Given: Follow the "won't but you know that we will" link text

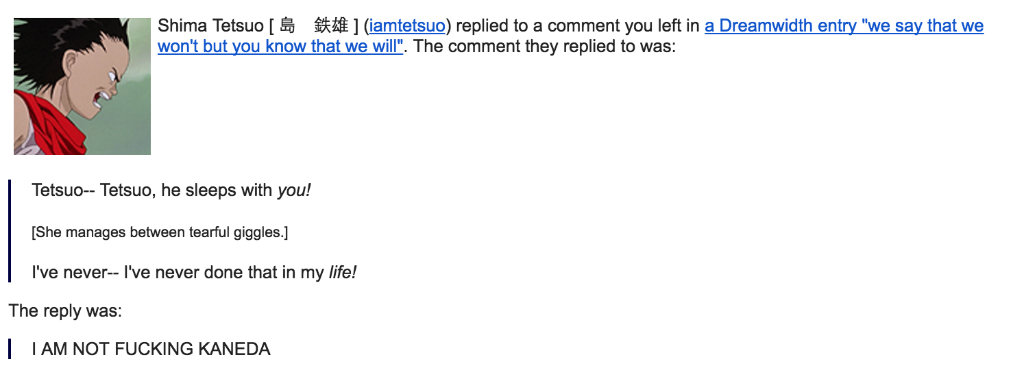Looking at the screenshot, I should [x=281, y=48].
